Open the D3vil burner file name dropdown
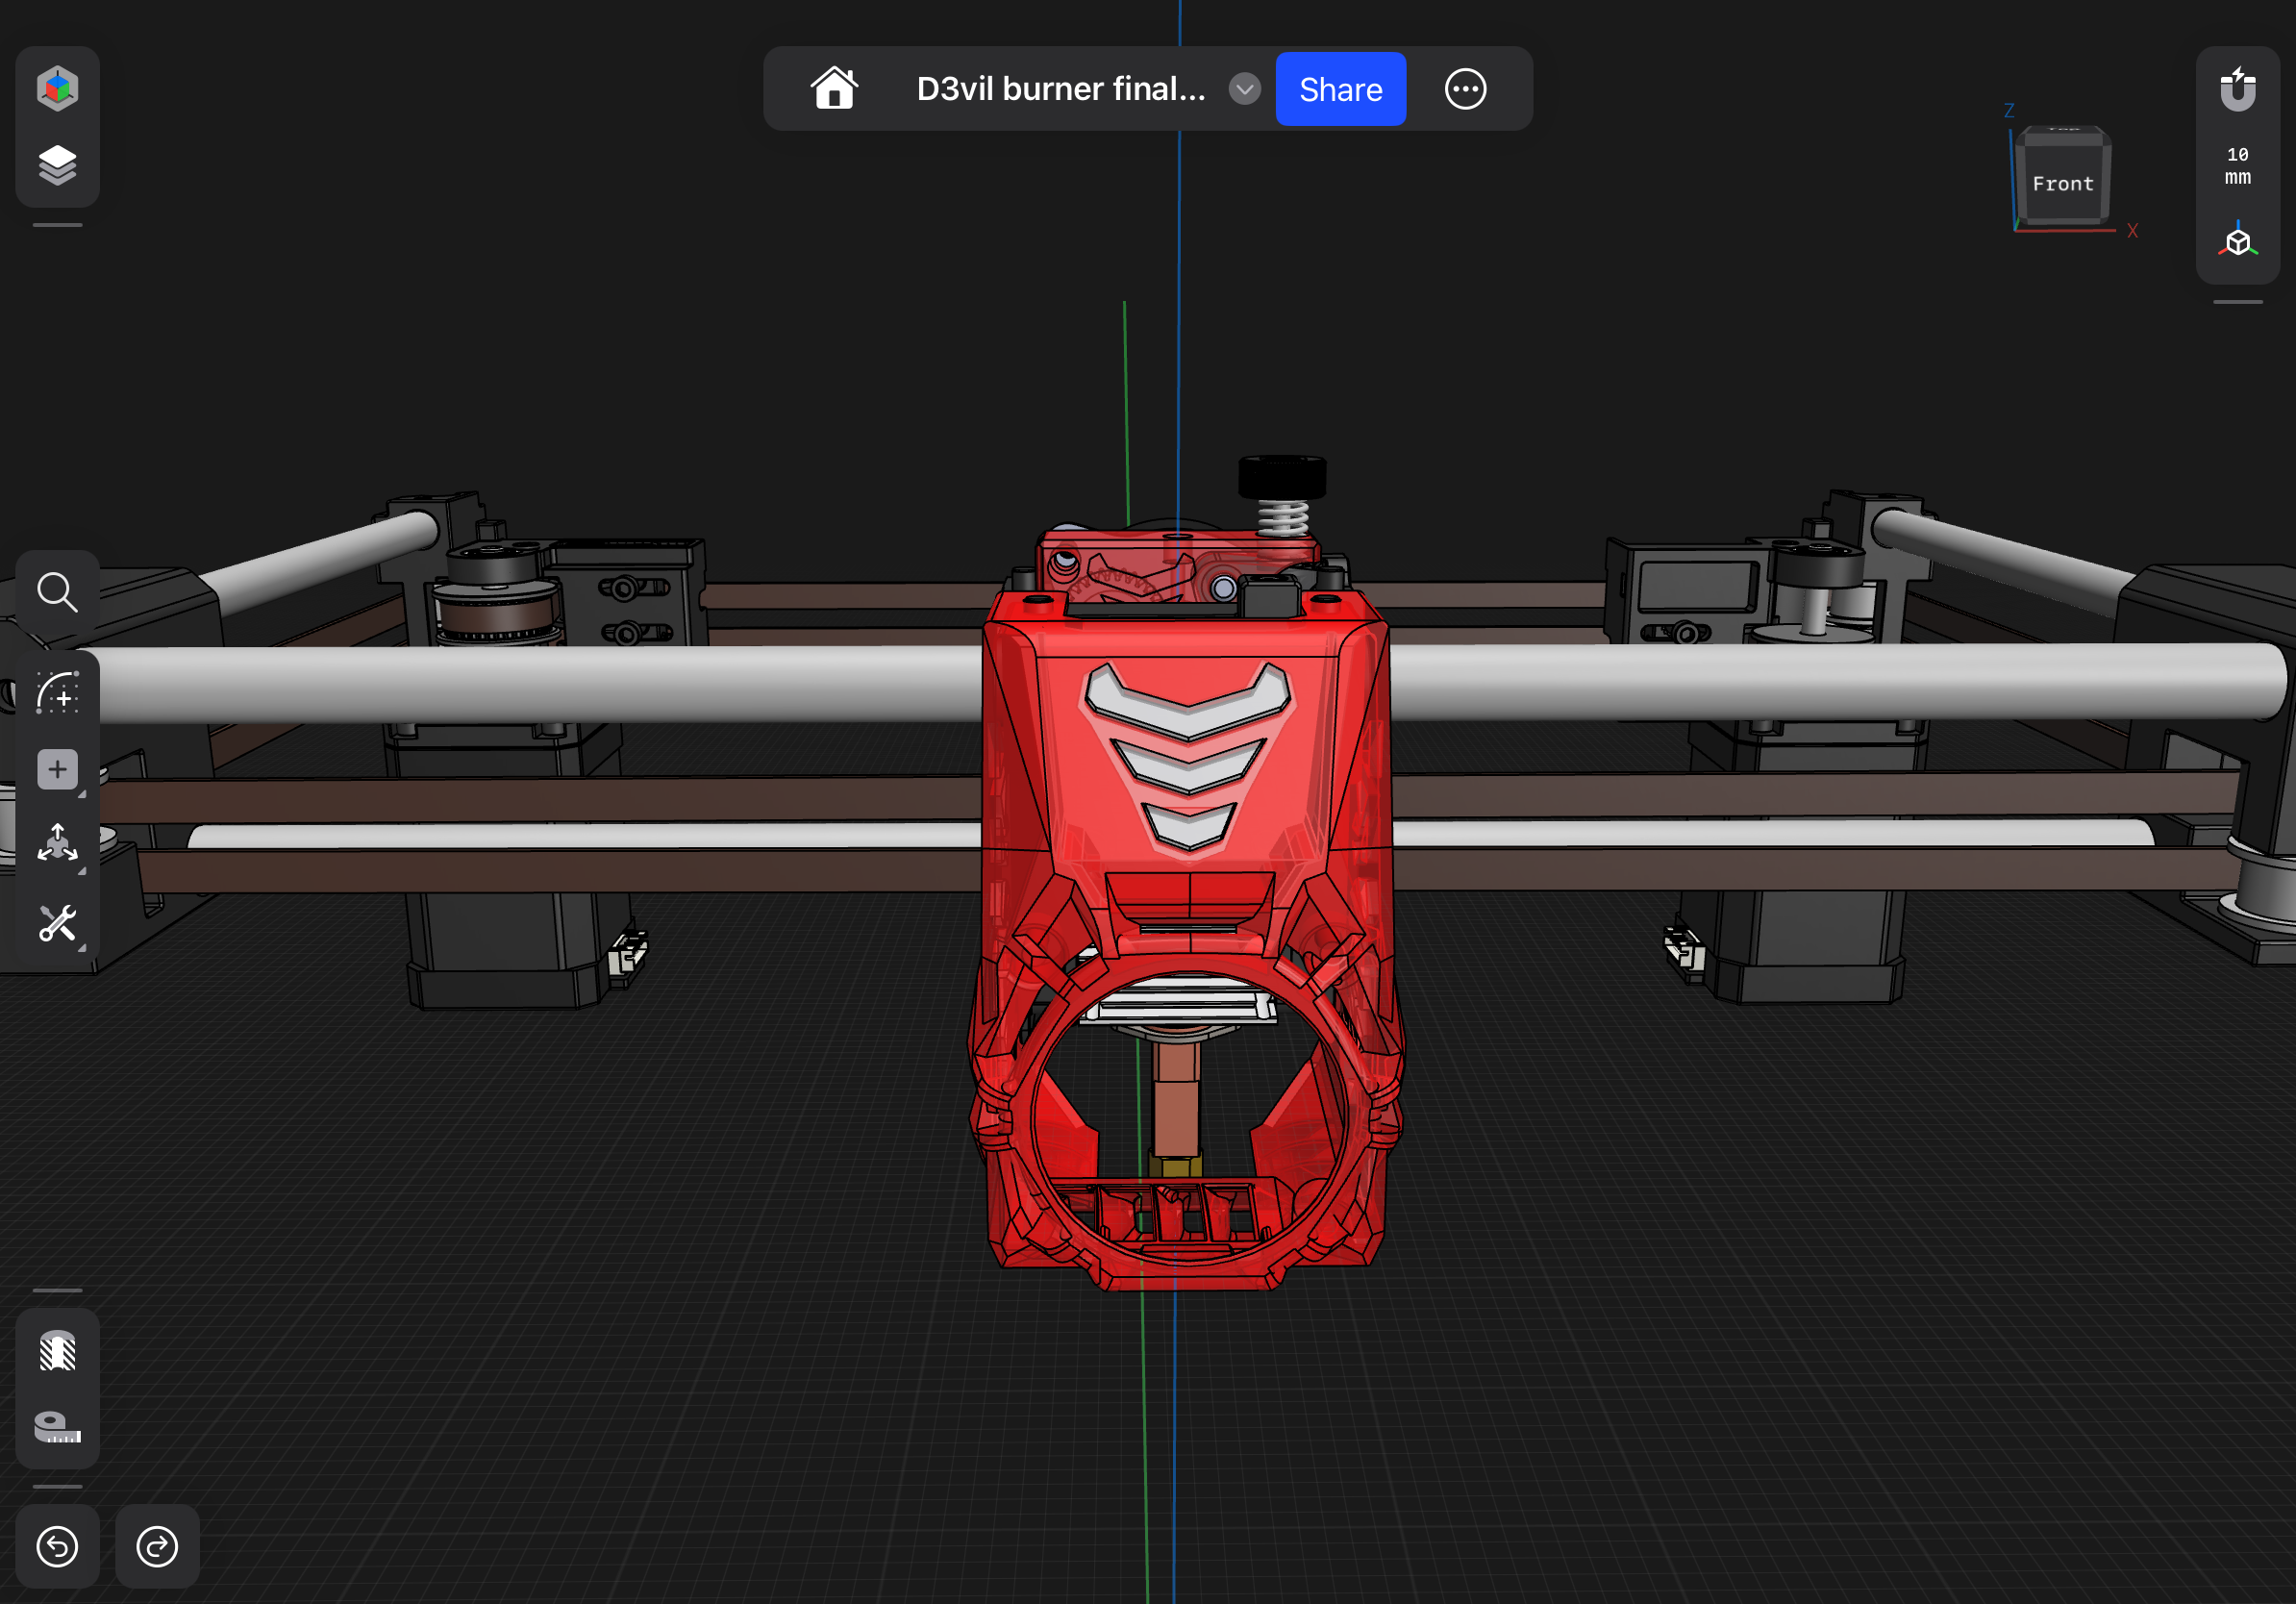2296x1604 pixels. [1243, 89]
